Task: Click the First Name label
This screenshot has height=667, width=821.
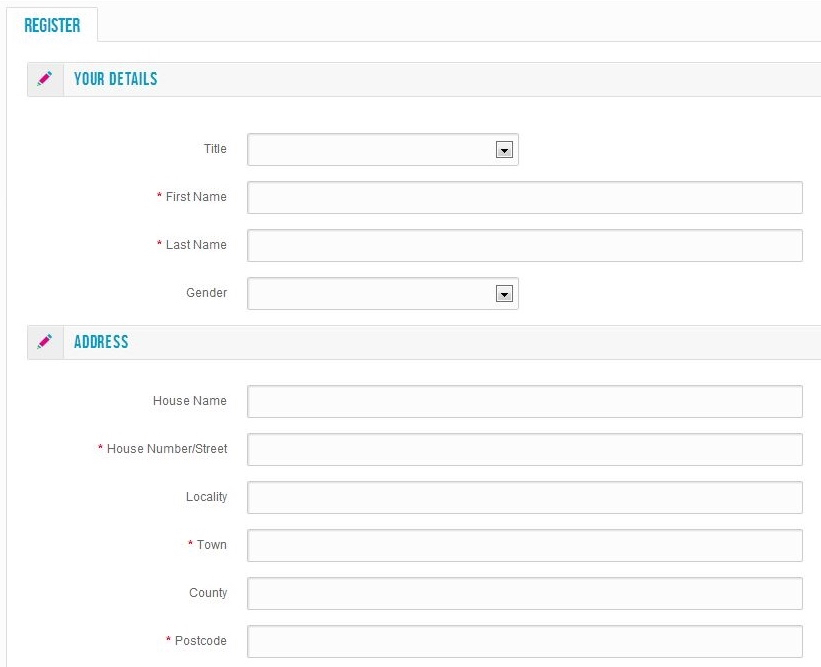Action: (x=196, y=197)
